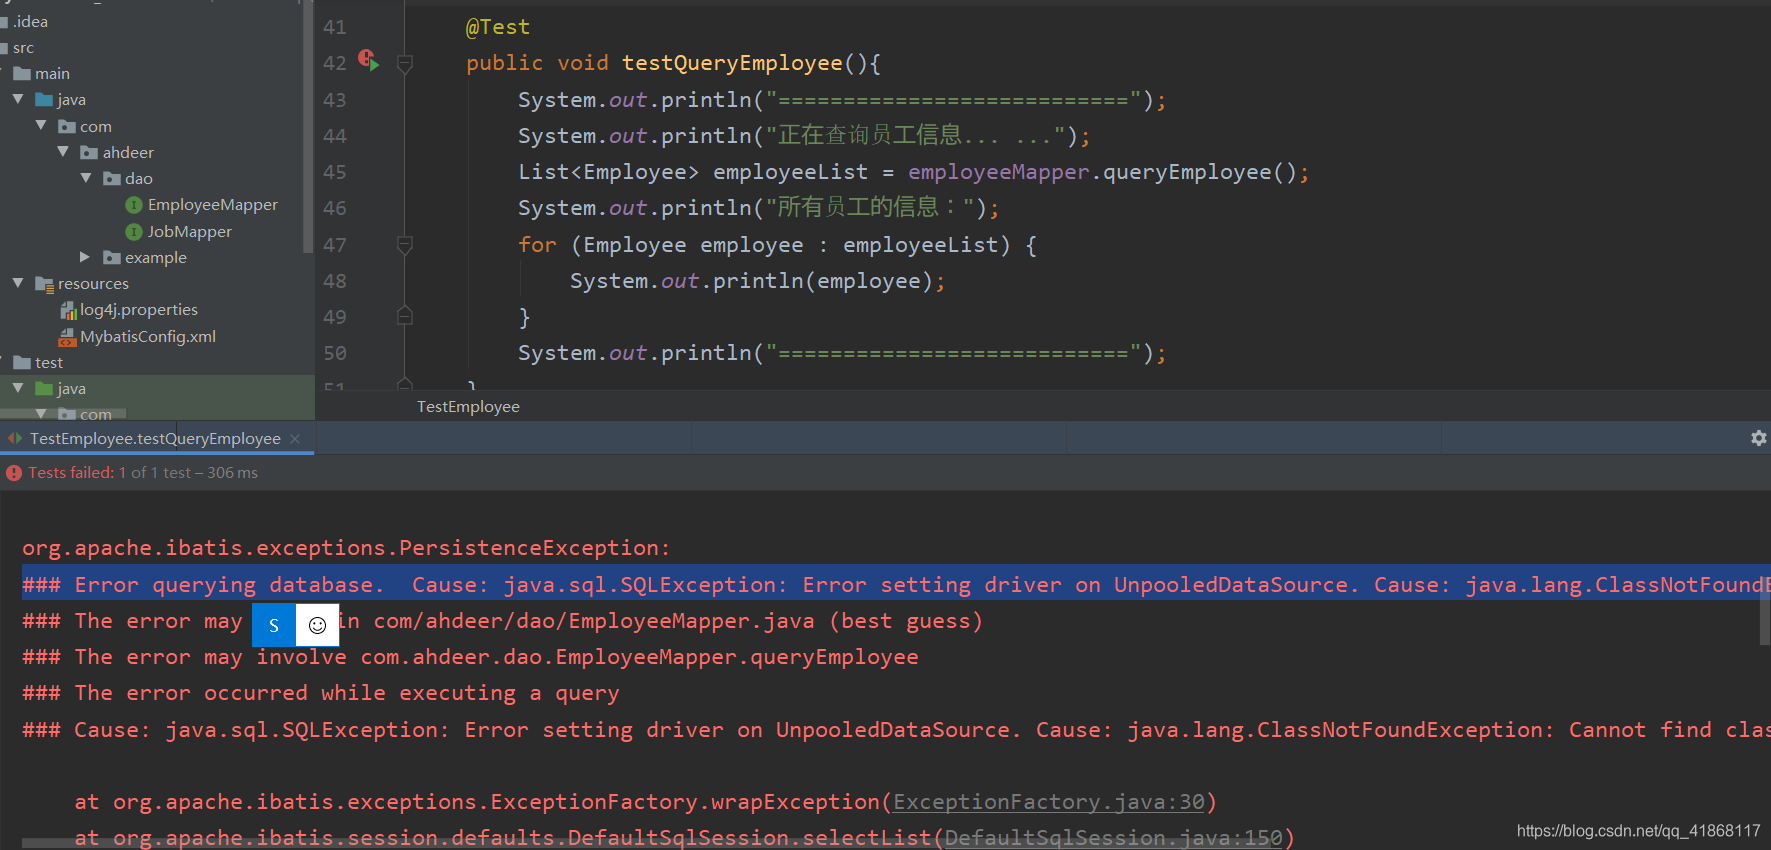The width and height of the screenshot is (1771, 850).
Task: Collapse the ahdeer package node
Action: (63, 152)
